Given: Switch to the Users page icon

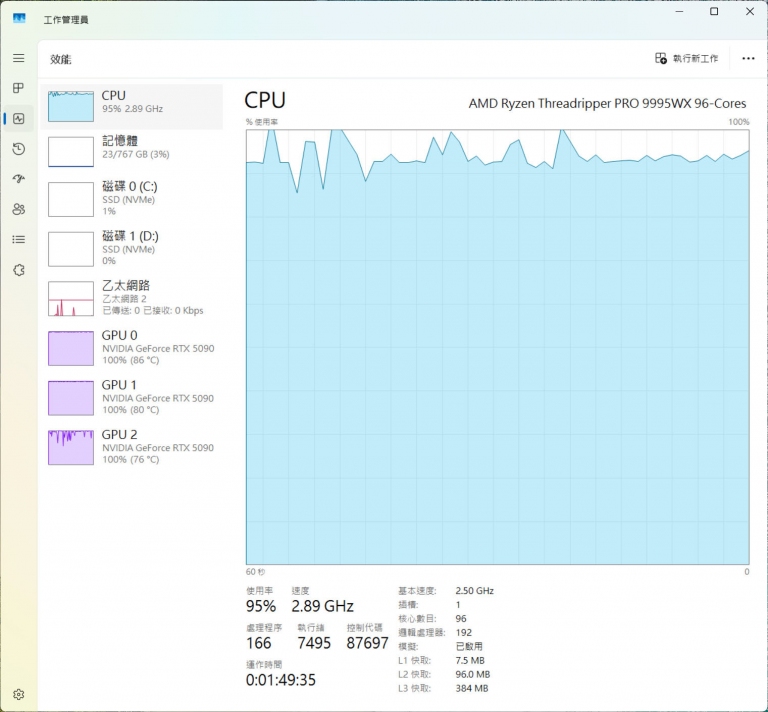Looking at the screenshot, I should click(18, 209).
